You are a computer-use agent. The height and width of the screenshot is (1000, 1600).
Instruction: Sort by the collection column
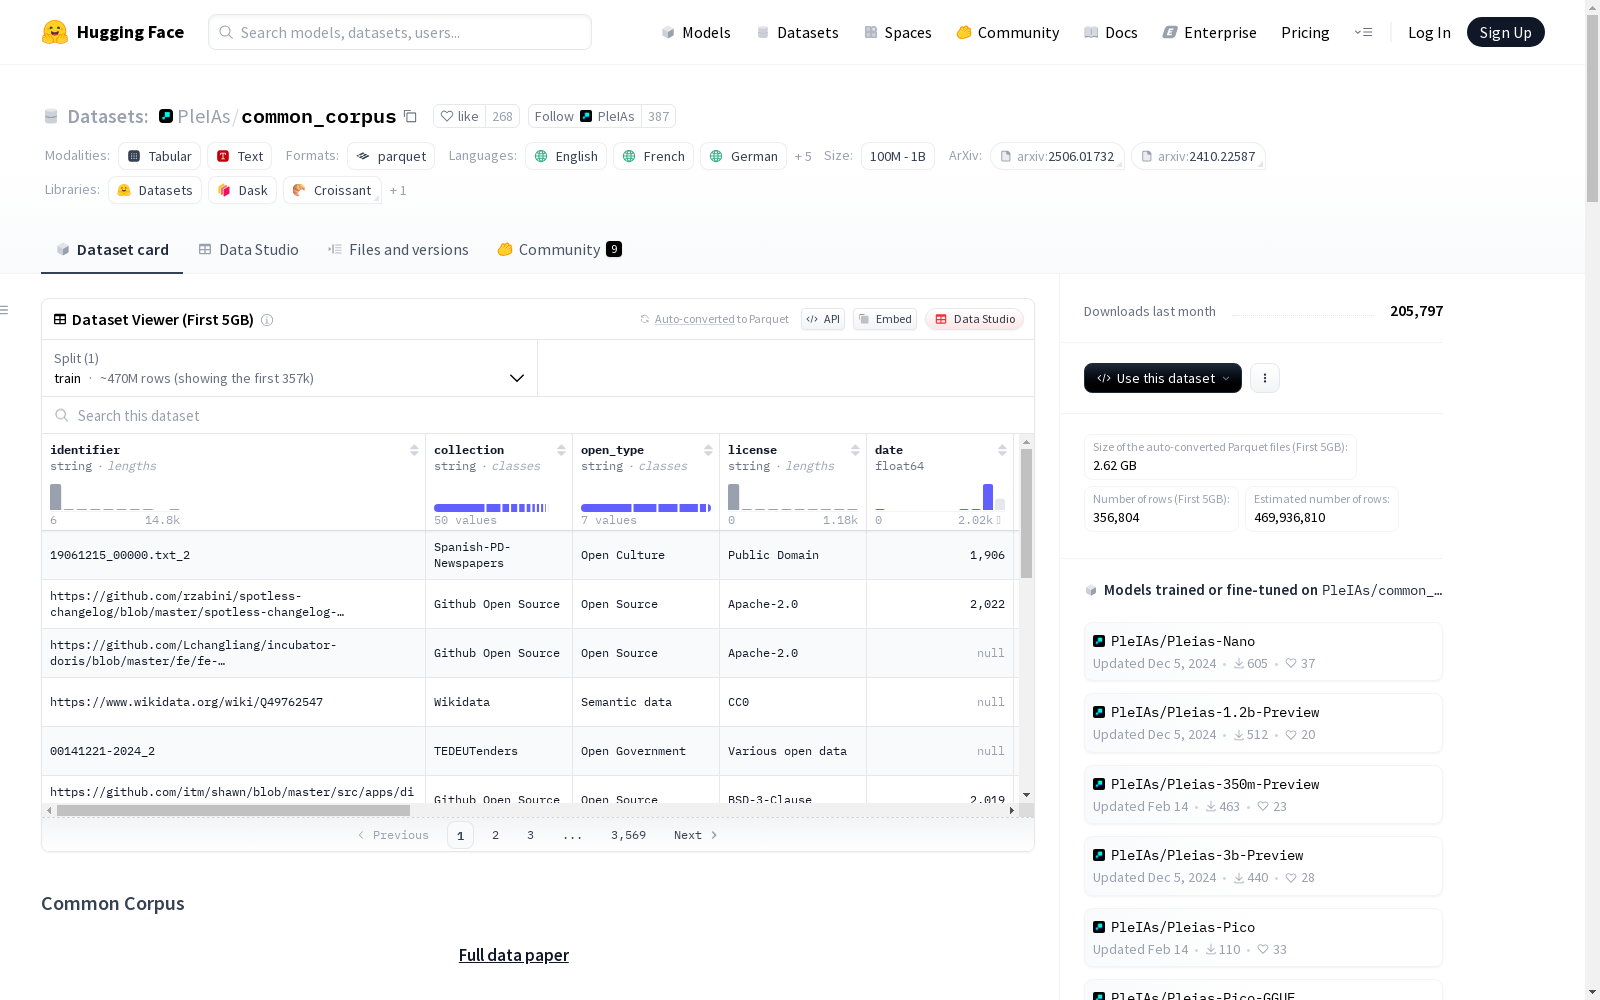561,450
